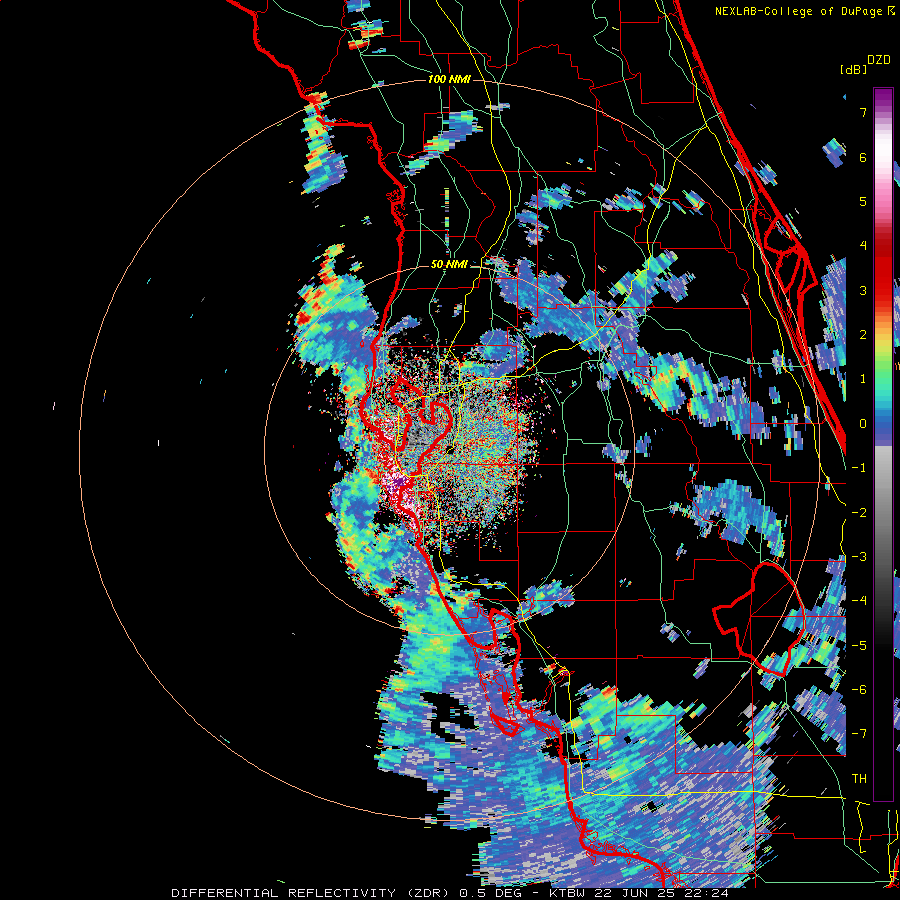Select the 1 value on color scale
Image resolution: width=900 pixels, height=900 pixels.
tap(863, 379)
